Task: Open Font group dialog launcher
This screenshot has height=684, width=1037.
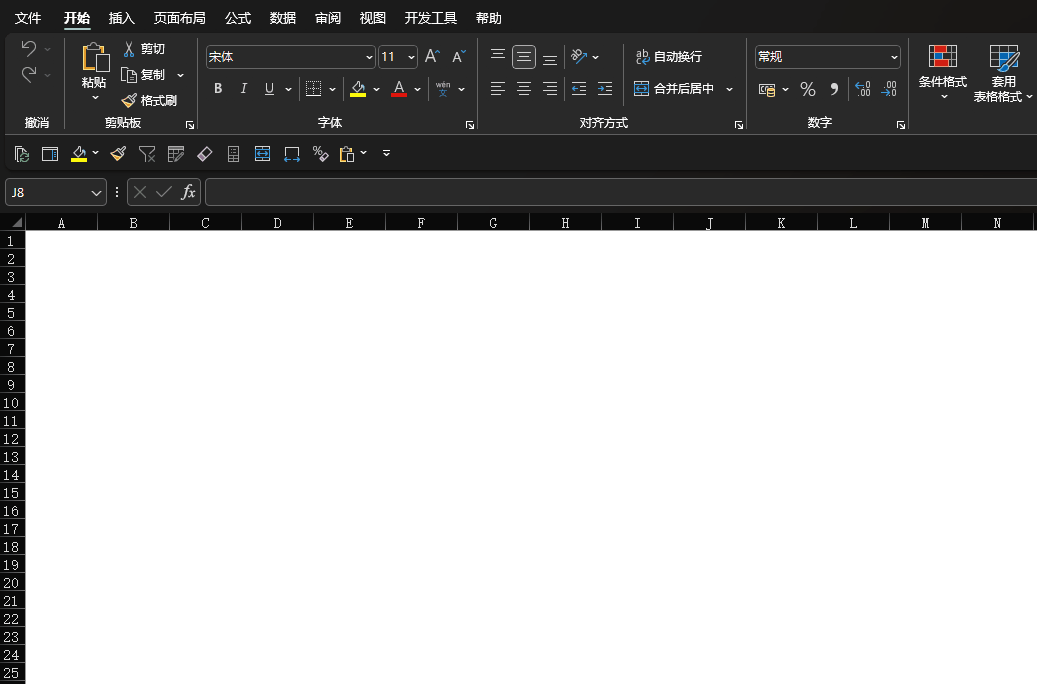Action: [x=470, y=125]
